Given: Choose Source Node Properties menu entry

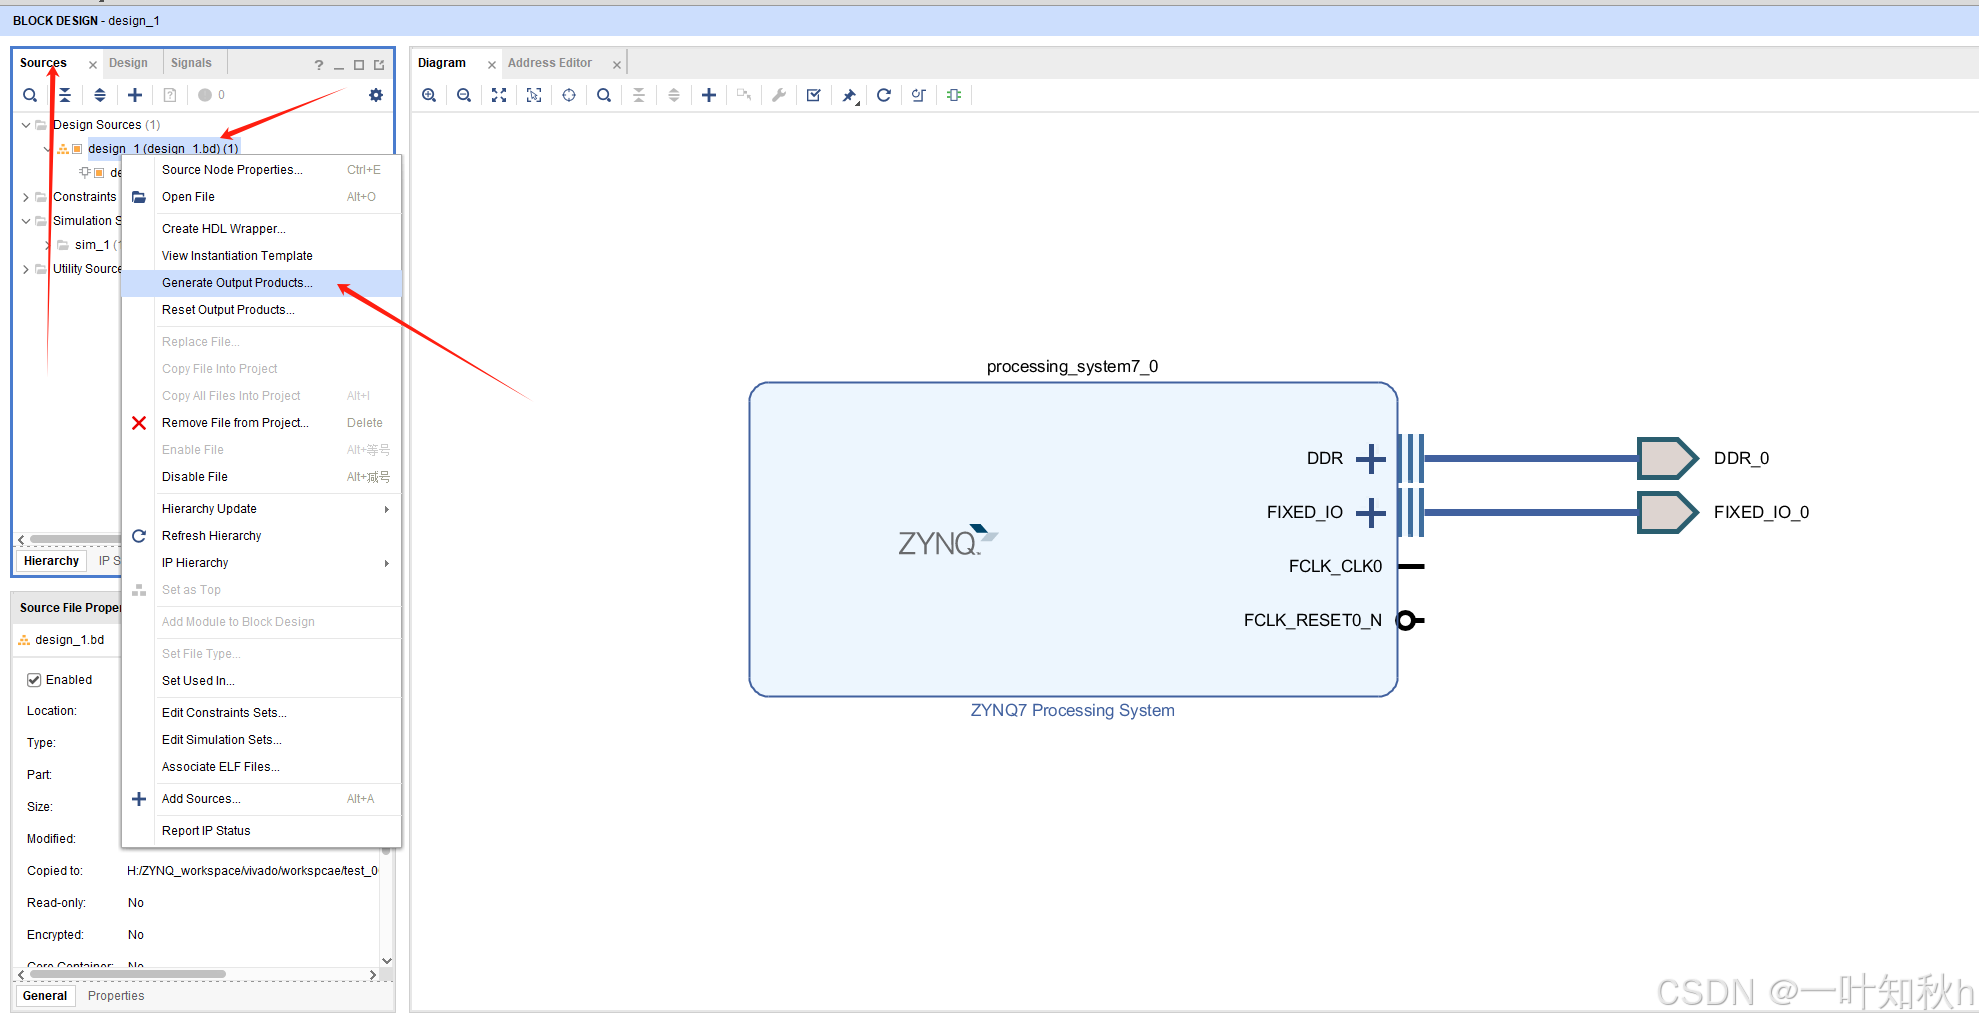Looking at the screenshot, I should [261, 170].
